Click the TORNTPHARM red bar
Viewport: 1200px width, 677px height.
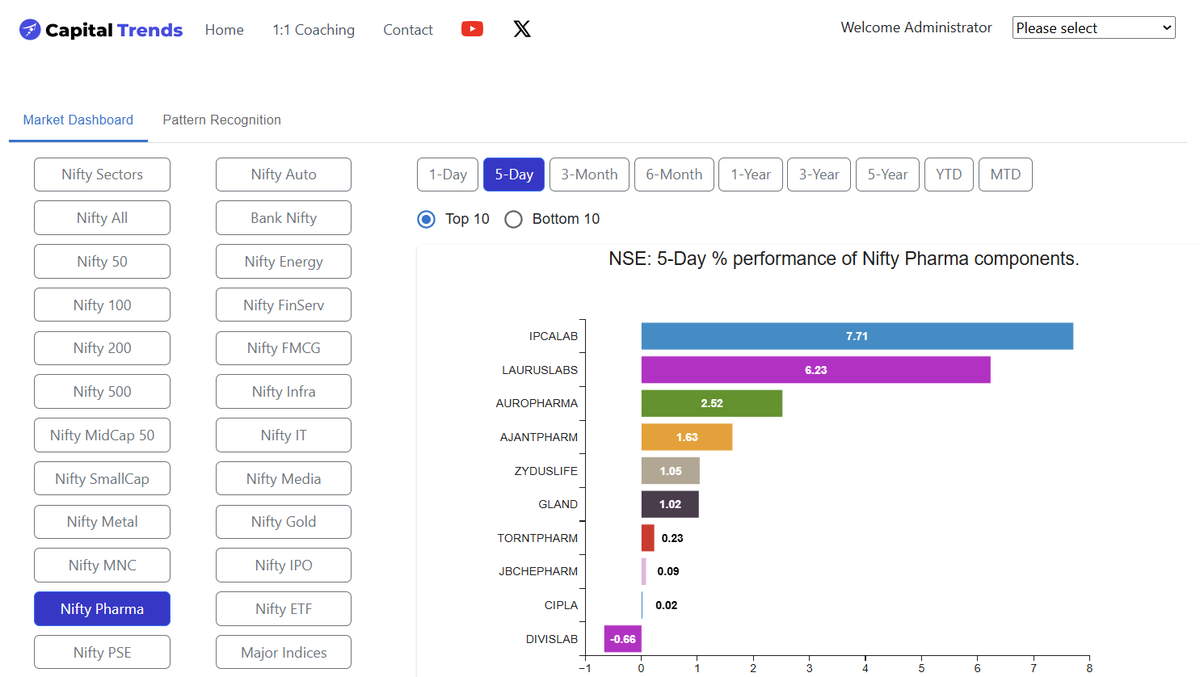tap(648, 538)
